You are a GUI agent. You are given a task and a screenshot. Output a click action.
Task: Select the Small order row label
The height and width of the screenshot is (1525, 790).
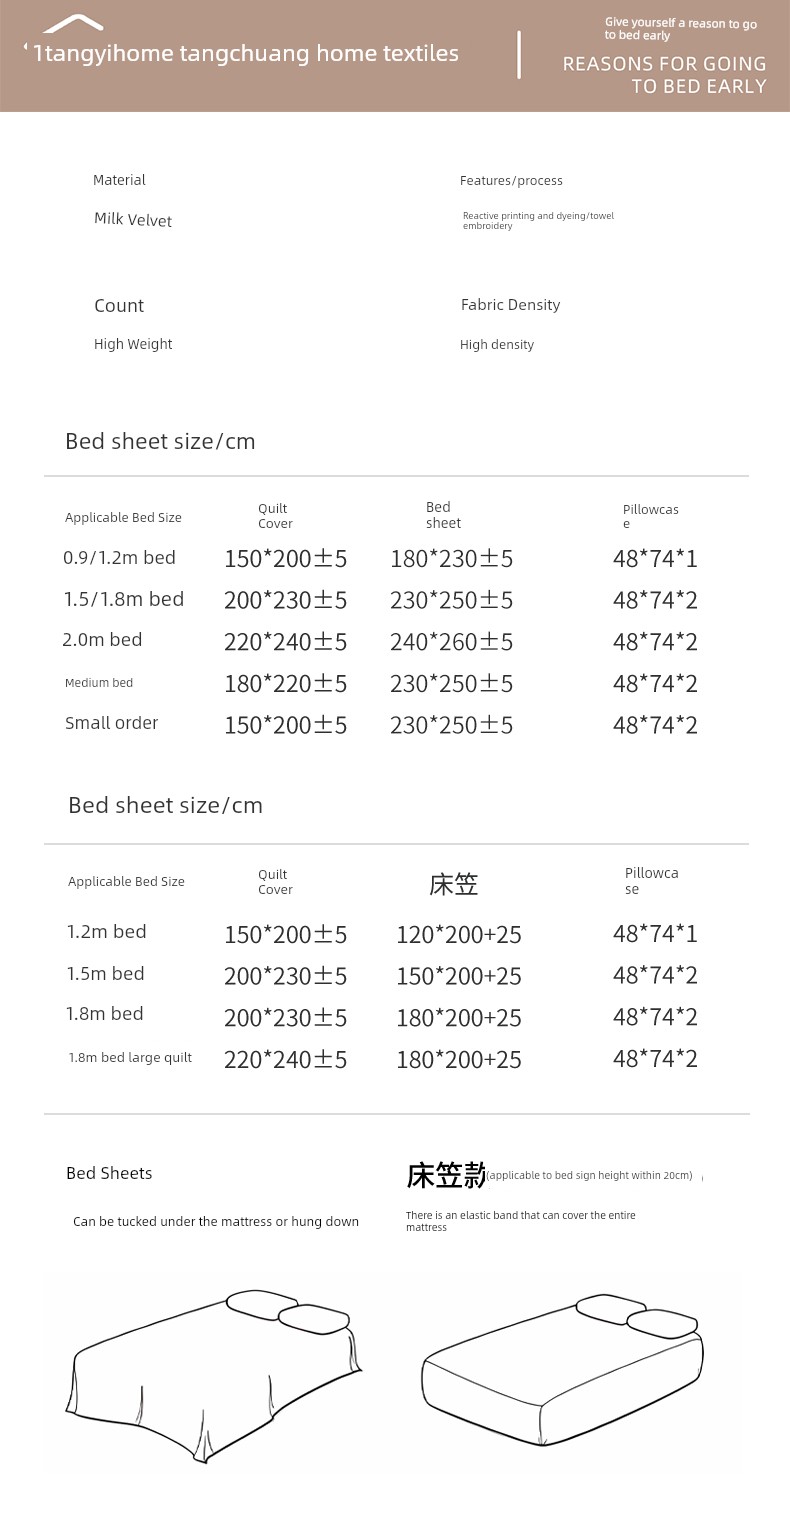click(x=111, y=723)
